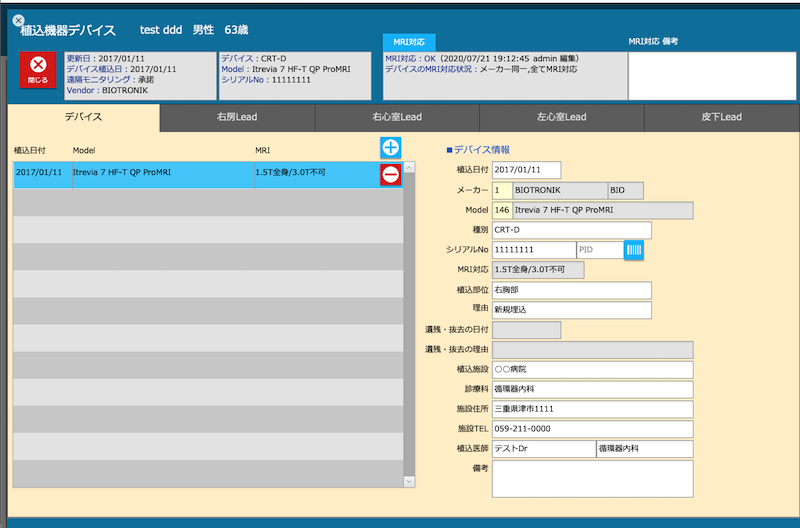Image resolution: width=800 pixels, height=528 pixels.
Task: Switch to the 右房Lead tab
Action: coord(237,117)
